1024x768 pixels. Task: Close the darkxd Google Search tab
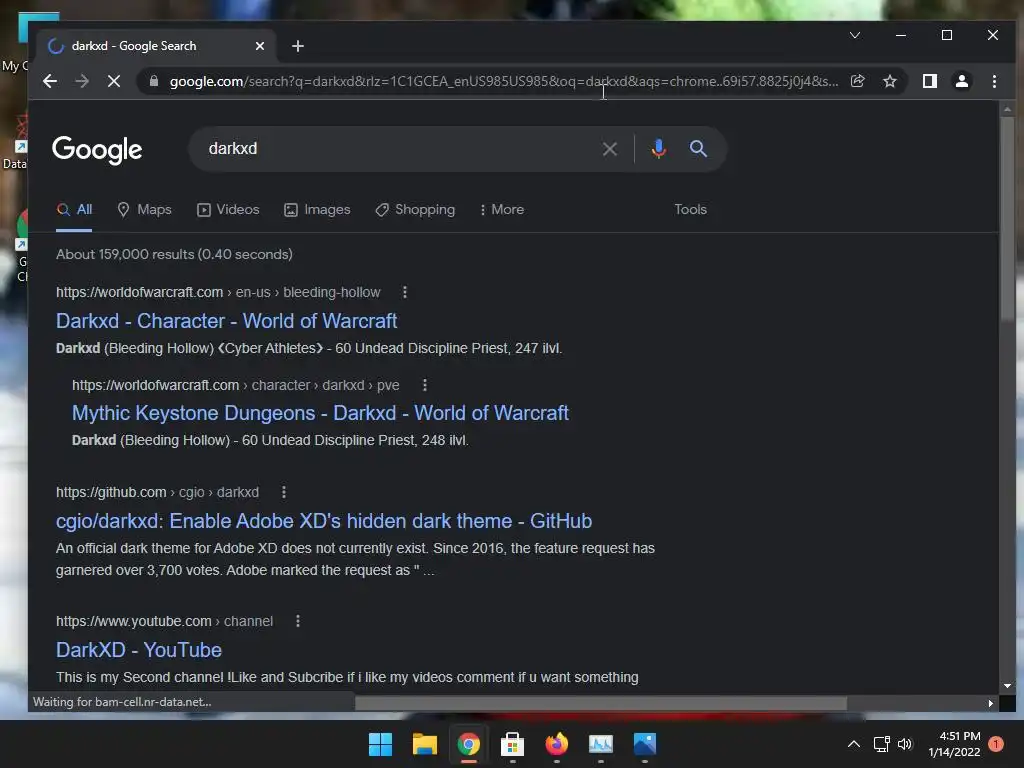pyautogui.click(x=260, y=46)
